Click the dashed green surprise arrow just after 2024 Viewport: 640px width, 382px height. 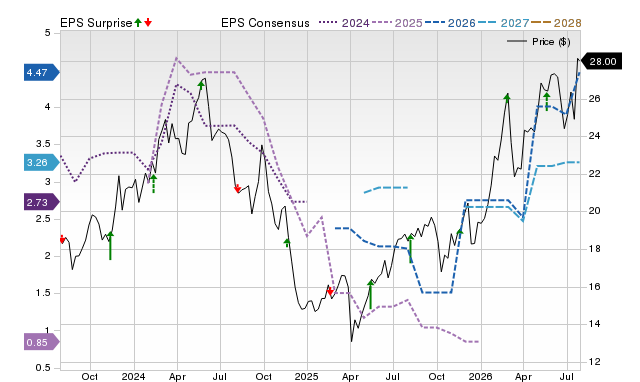(153, 183)
